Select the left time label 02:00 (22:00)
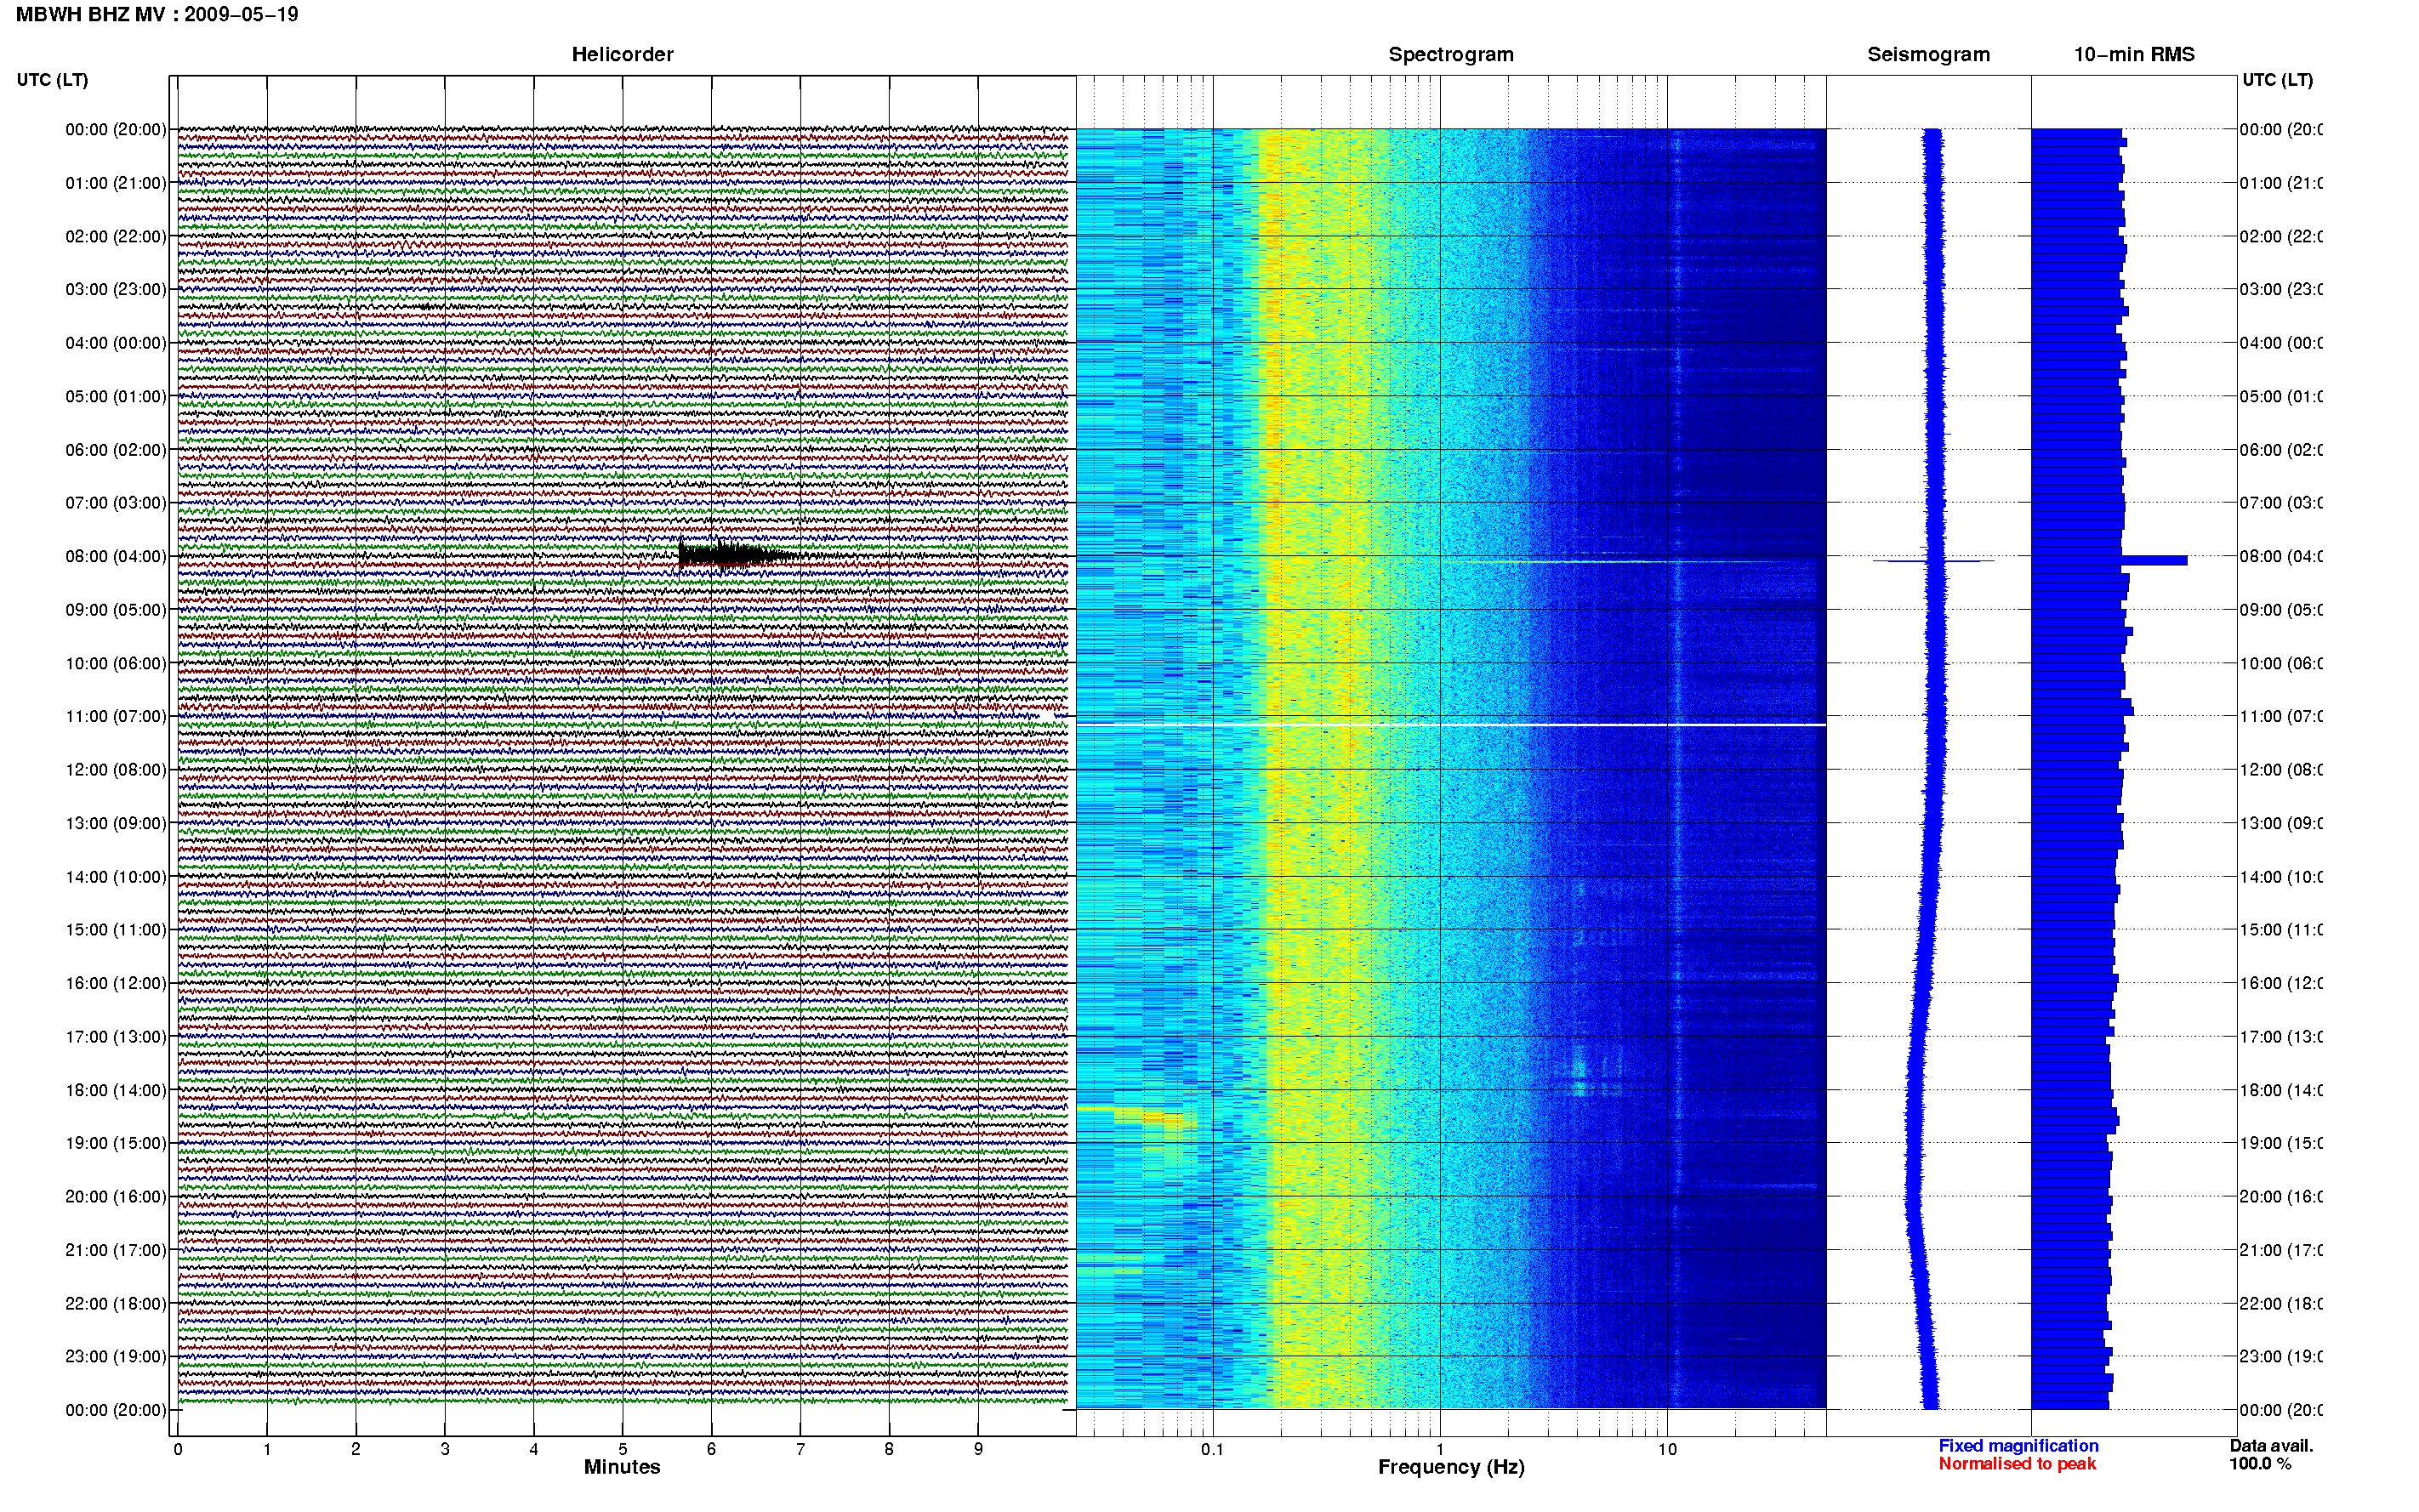 click(x=116, y=236)
